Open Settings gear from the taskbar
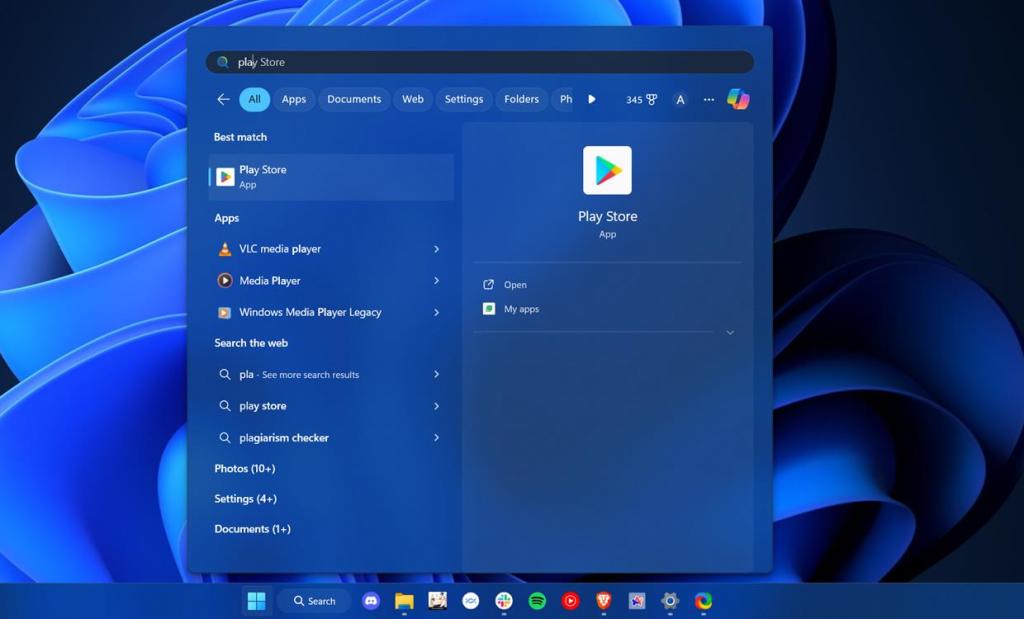Screen dimensions: 1024x619 670,601
